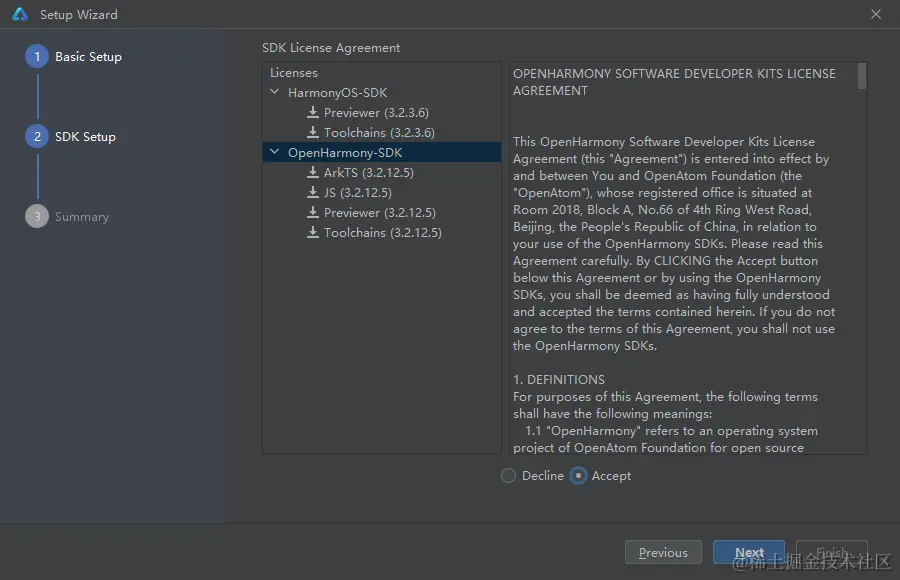Click download icon next to Toolchains (3.2.3.6)
900x580 pixels.
coord(313,132)
